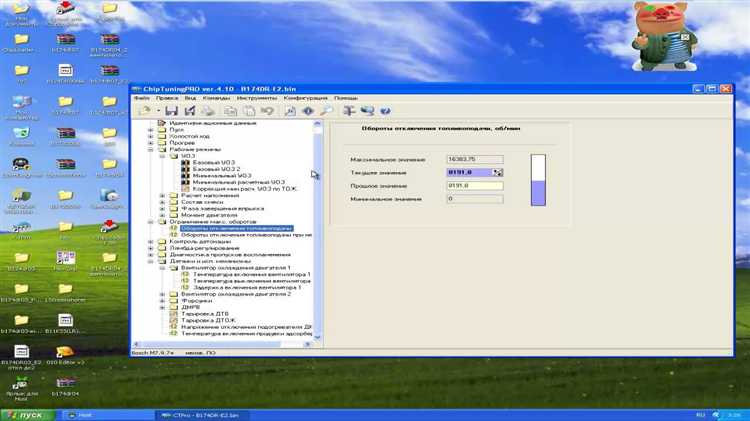Viewport: 750px width, 421px height.
Task: Select Задержка включения вентилятора 1
Action: pos(247,288)
